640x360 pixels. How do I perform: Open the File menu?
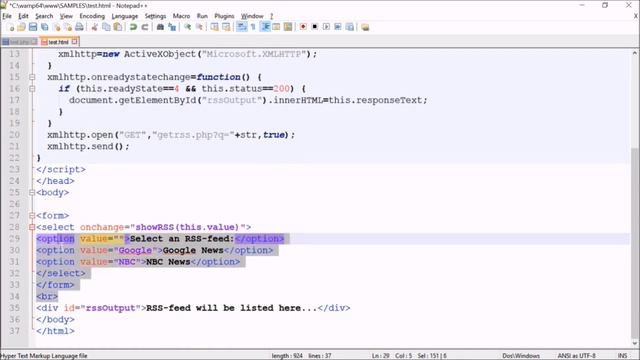pyautogui.click(x=7, y=16)
